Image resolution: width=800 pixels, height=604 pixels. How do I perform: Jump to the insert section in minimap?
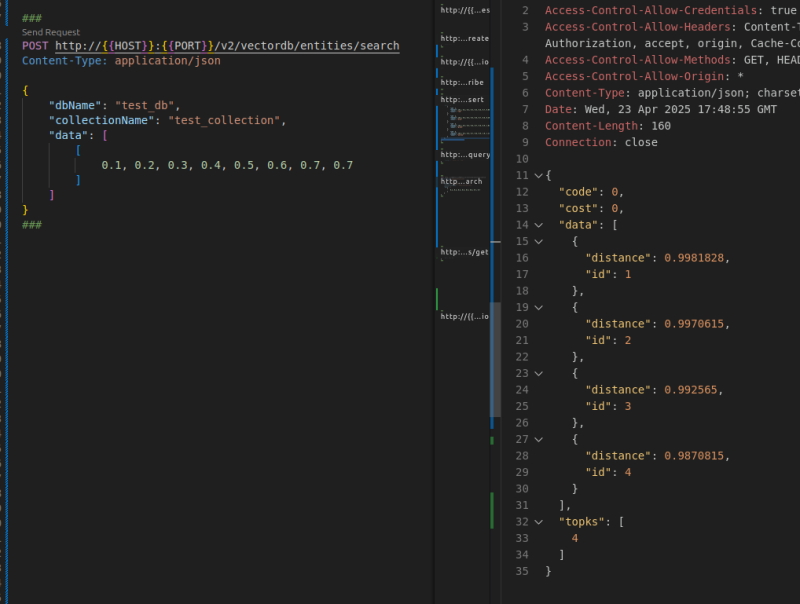coord(465,101)
